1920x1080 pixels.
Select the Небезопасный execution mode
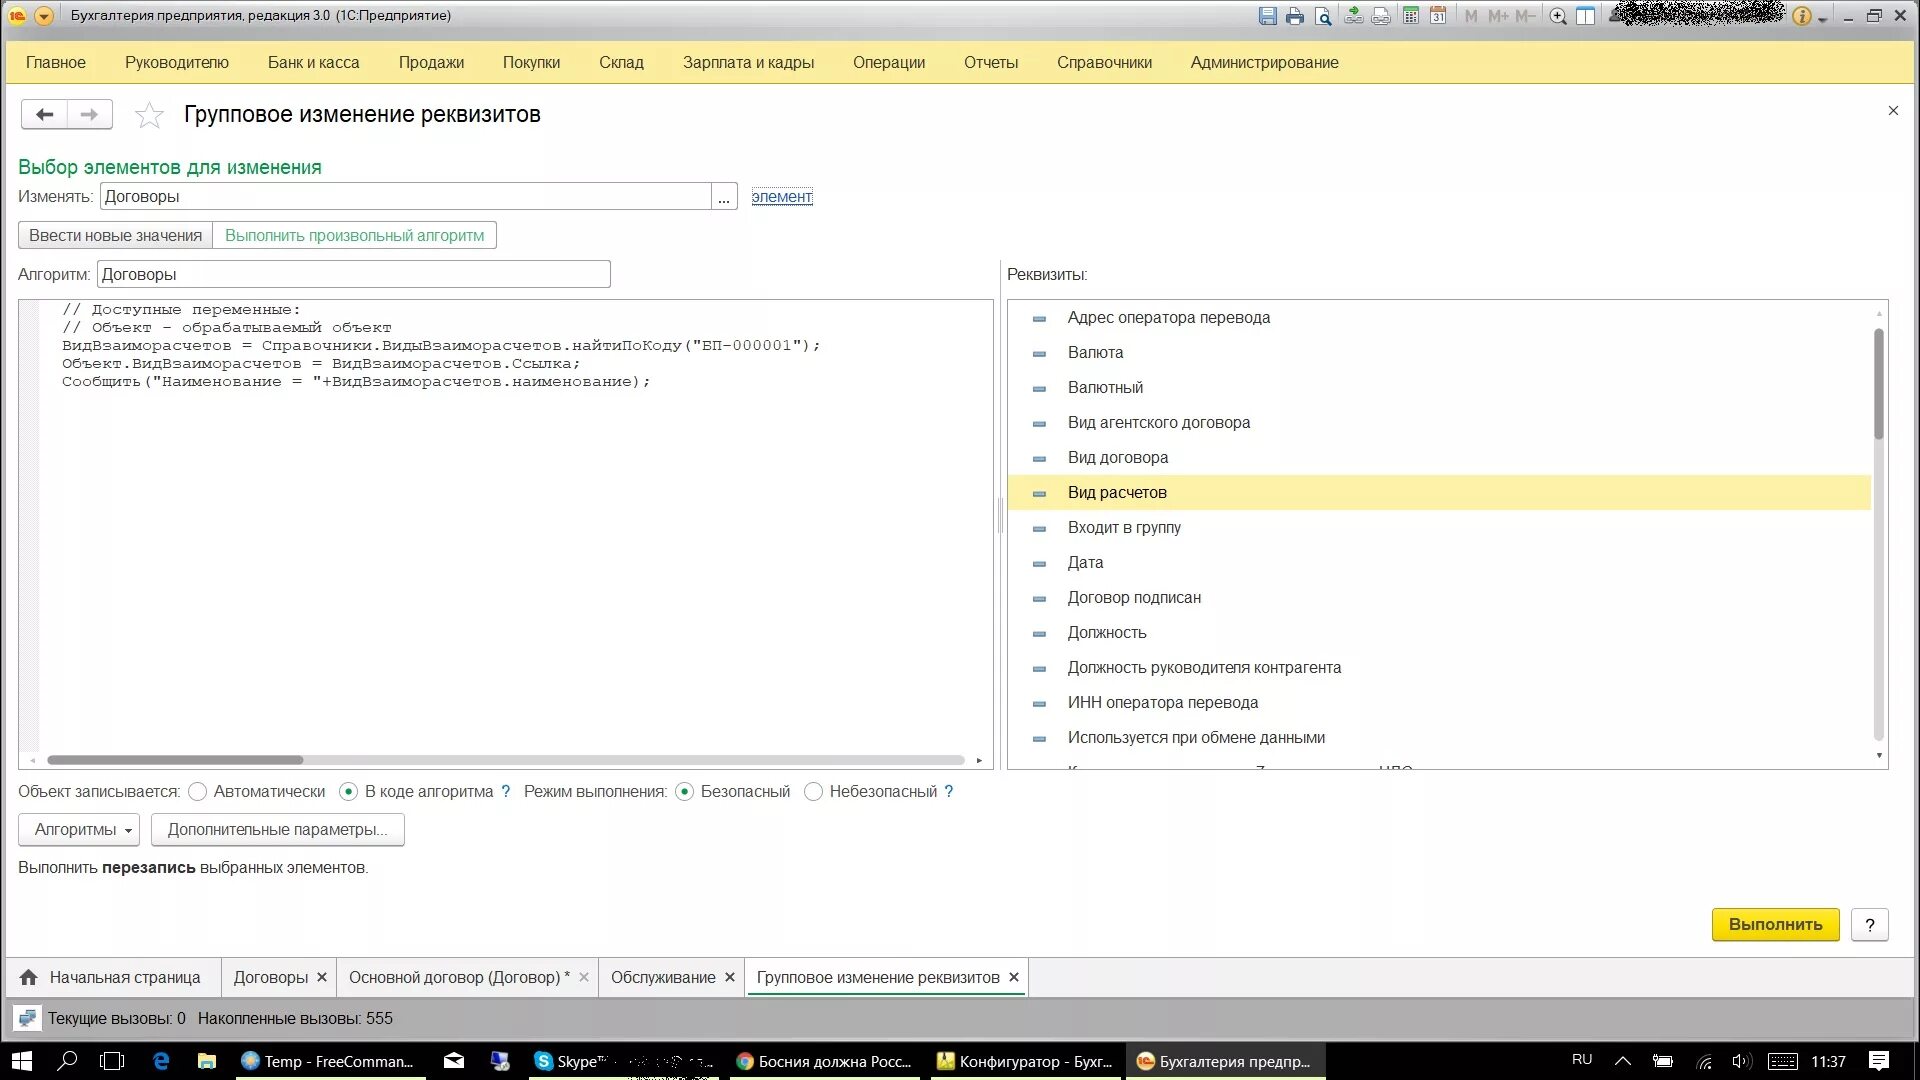point(813,792)
